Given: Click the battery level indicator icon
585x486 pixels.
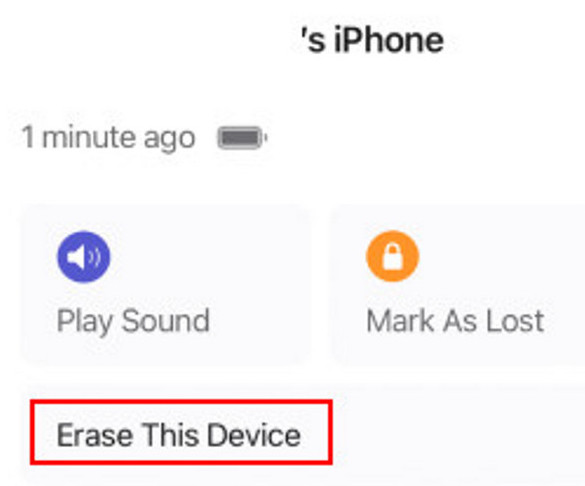Looking at the screenshot, I should 242,138.
